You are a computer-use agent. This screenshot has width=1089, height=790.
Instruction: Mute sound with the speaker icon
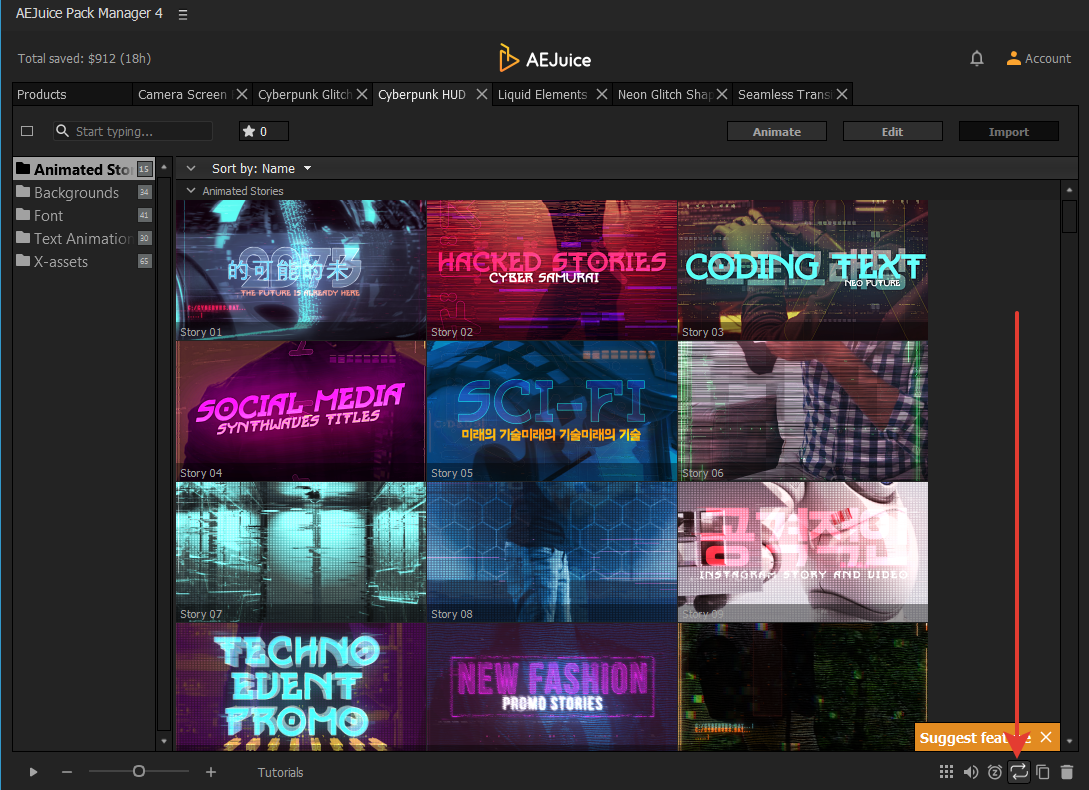point(970,772)
